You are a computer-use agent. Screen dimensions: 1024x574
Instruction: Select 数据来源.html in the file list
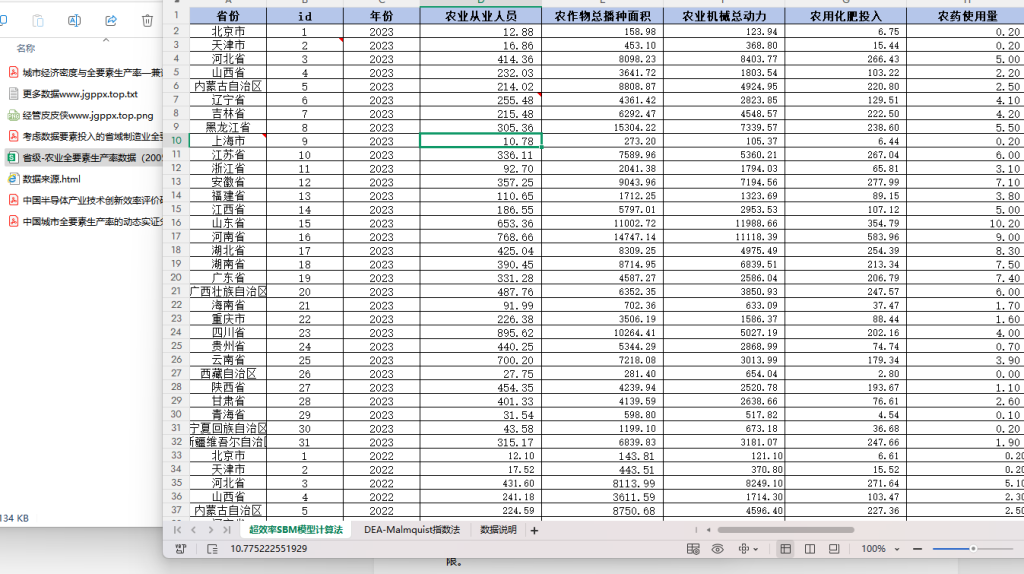52,179
